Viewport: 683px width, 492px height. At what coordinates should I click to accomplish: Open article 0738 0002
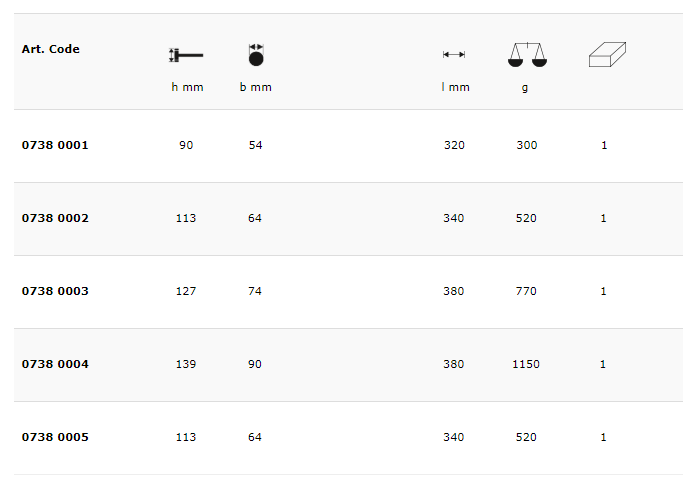pyautogui.click(x=55, y=218)
